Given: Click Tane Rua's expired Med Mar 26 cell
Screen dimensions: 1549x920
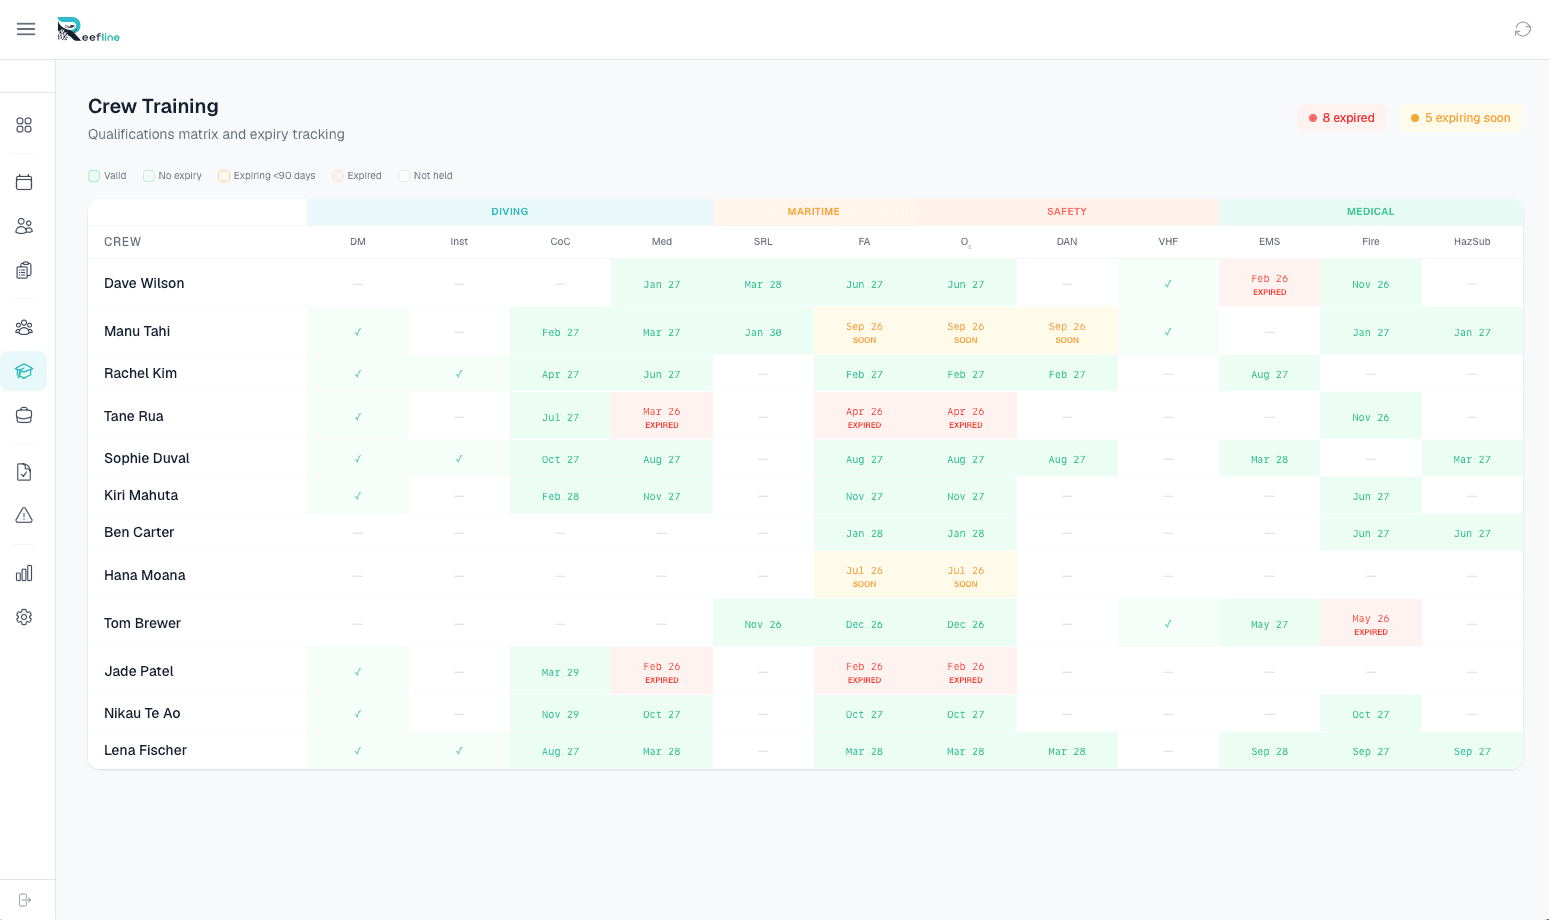Looking at the screenshot, I should pyautogui.click(x=662, y=417).
